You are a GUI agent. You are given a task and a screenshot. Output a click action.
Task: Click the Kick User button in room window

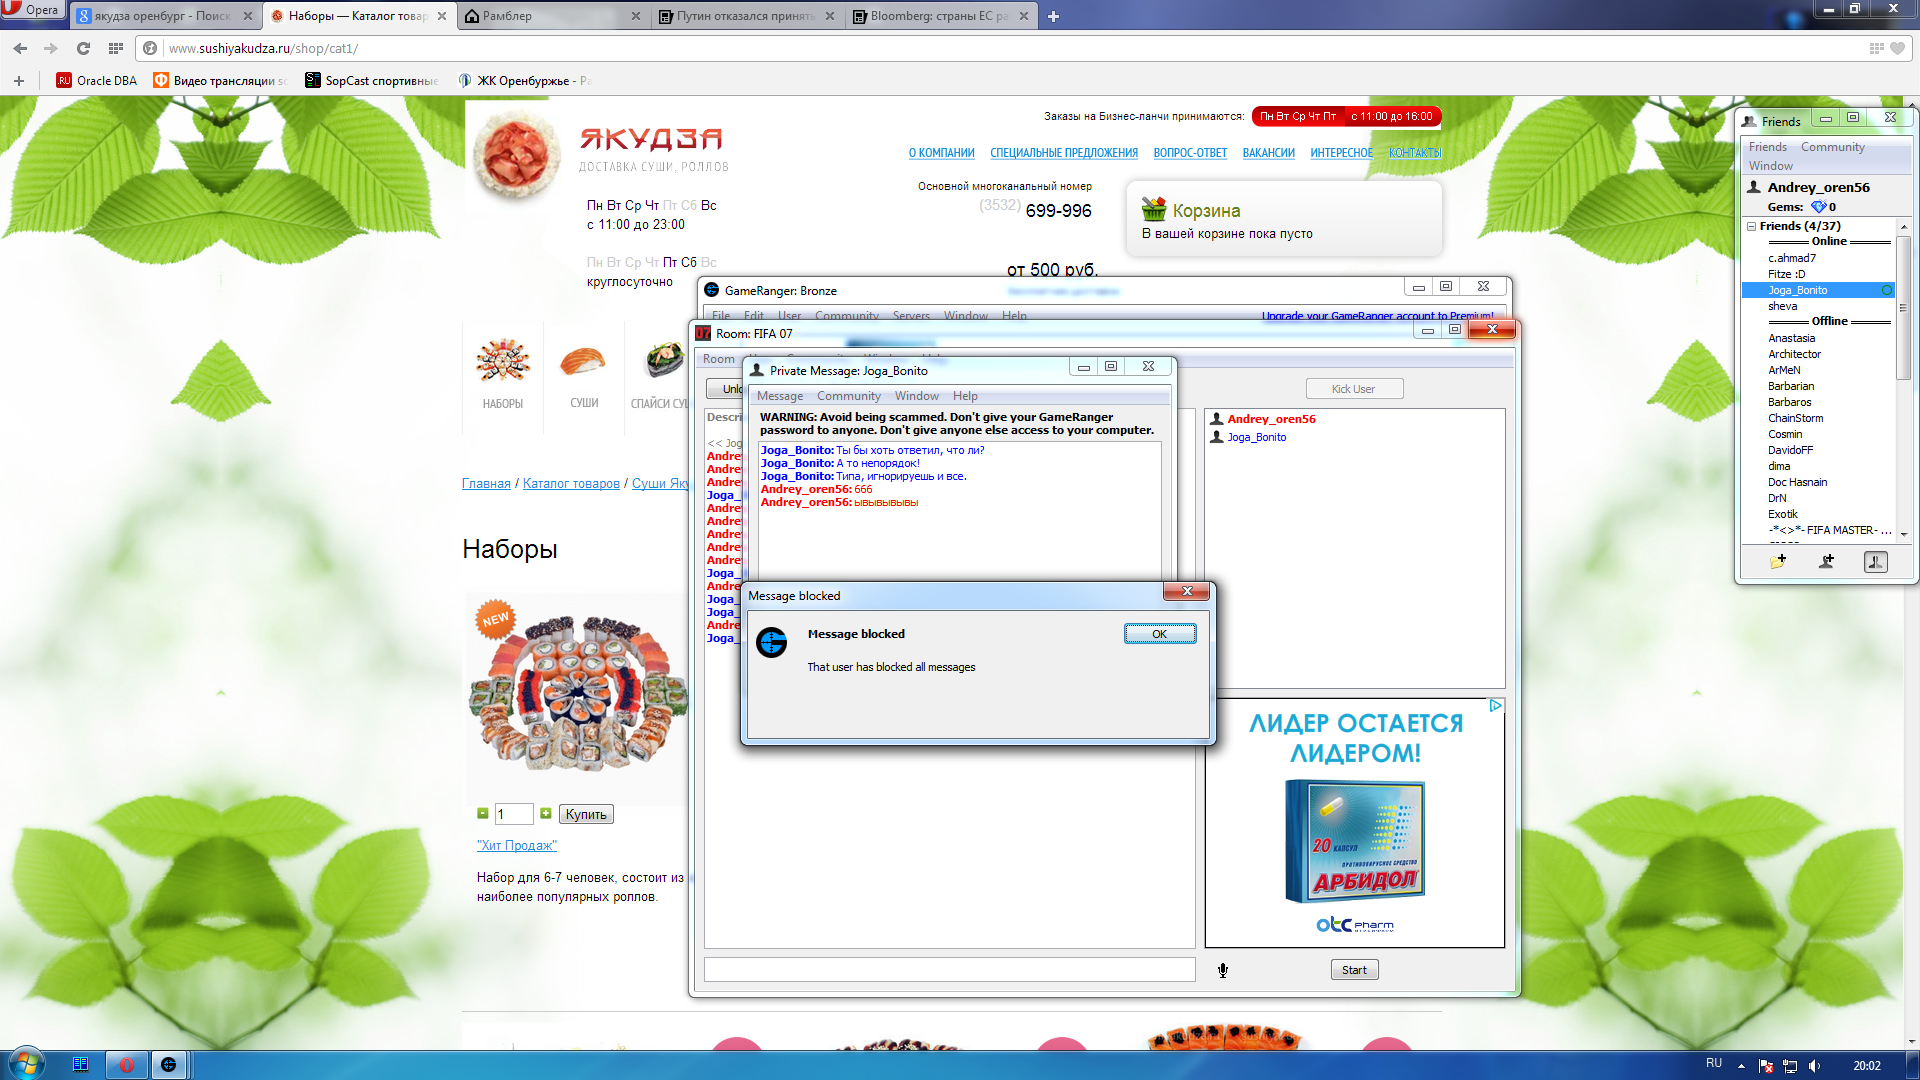(1353, 389)
